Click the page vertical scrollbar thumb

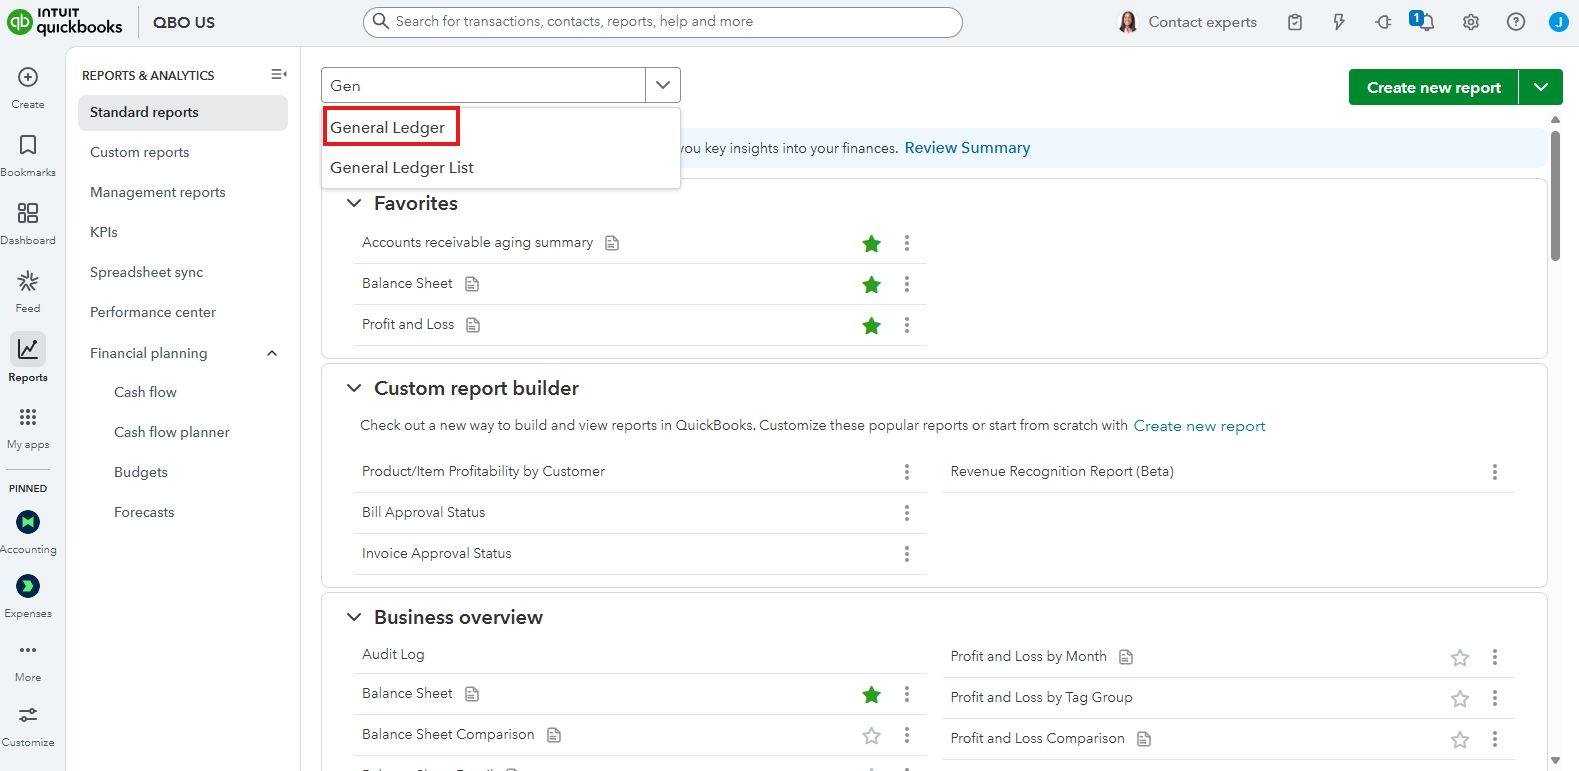[1555, 196]
